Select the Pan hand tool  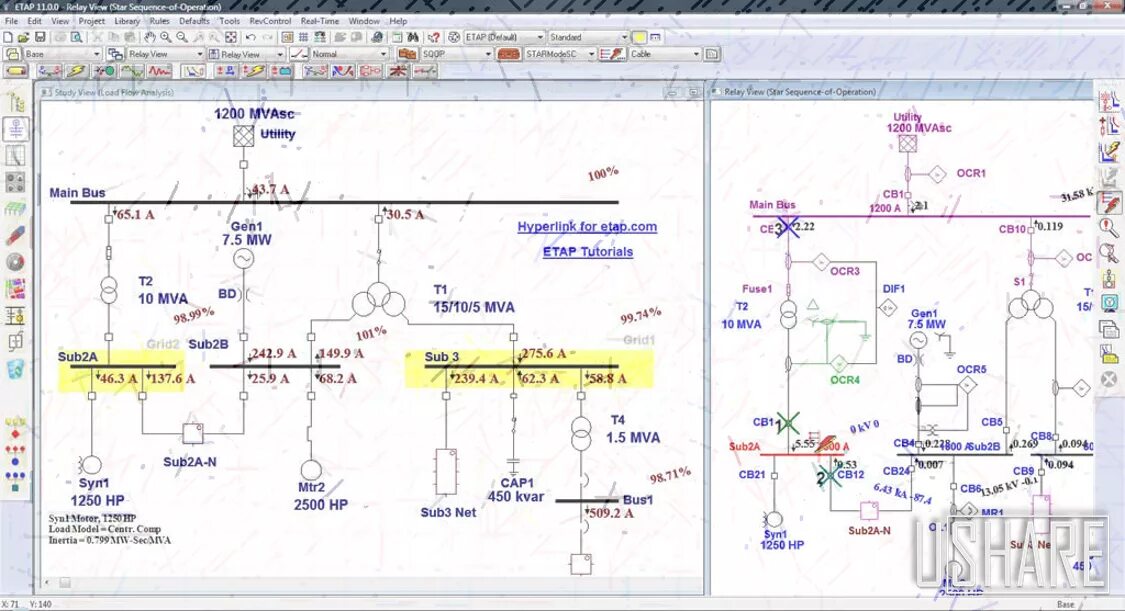[x=149, y=37]
